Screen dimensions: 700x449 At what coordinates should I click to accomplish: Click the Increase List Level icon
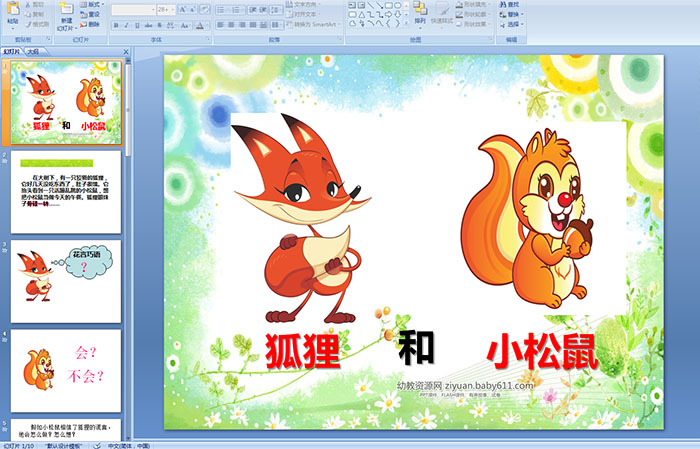[263, 10]
